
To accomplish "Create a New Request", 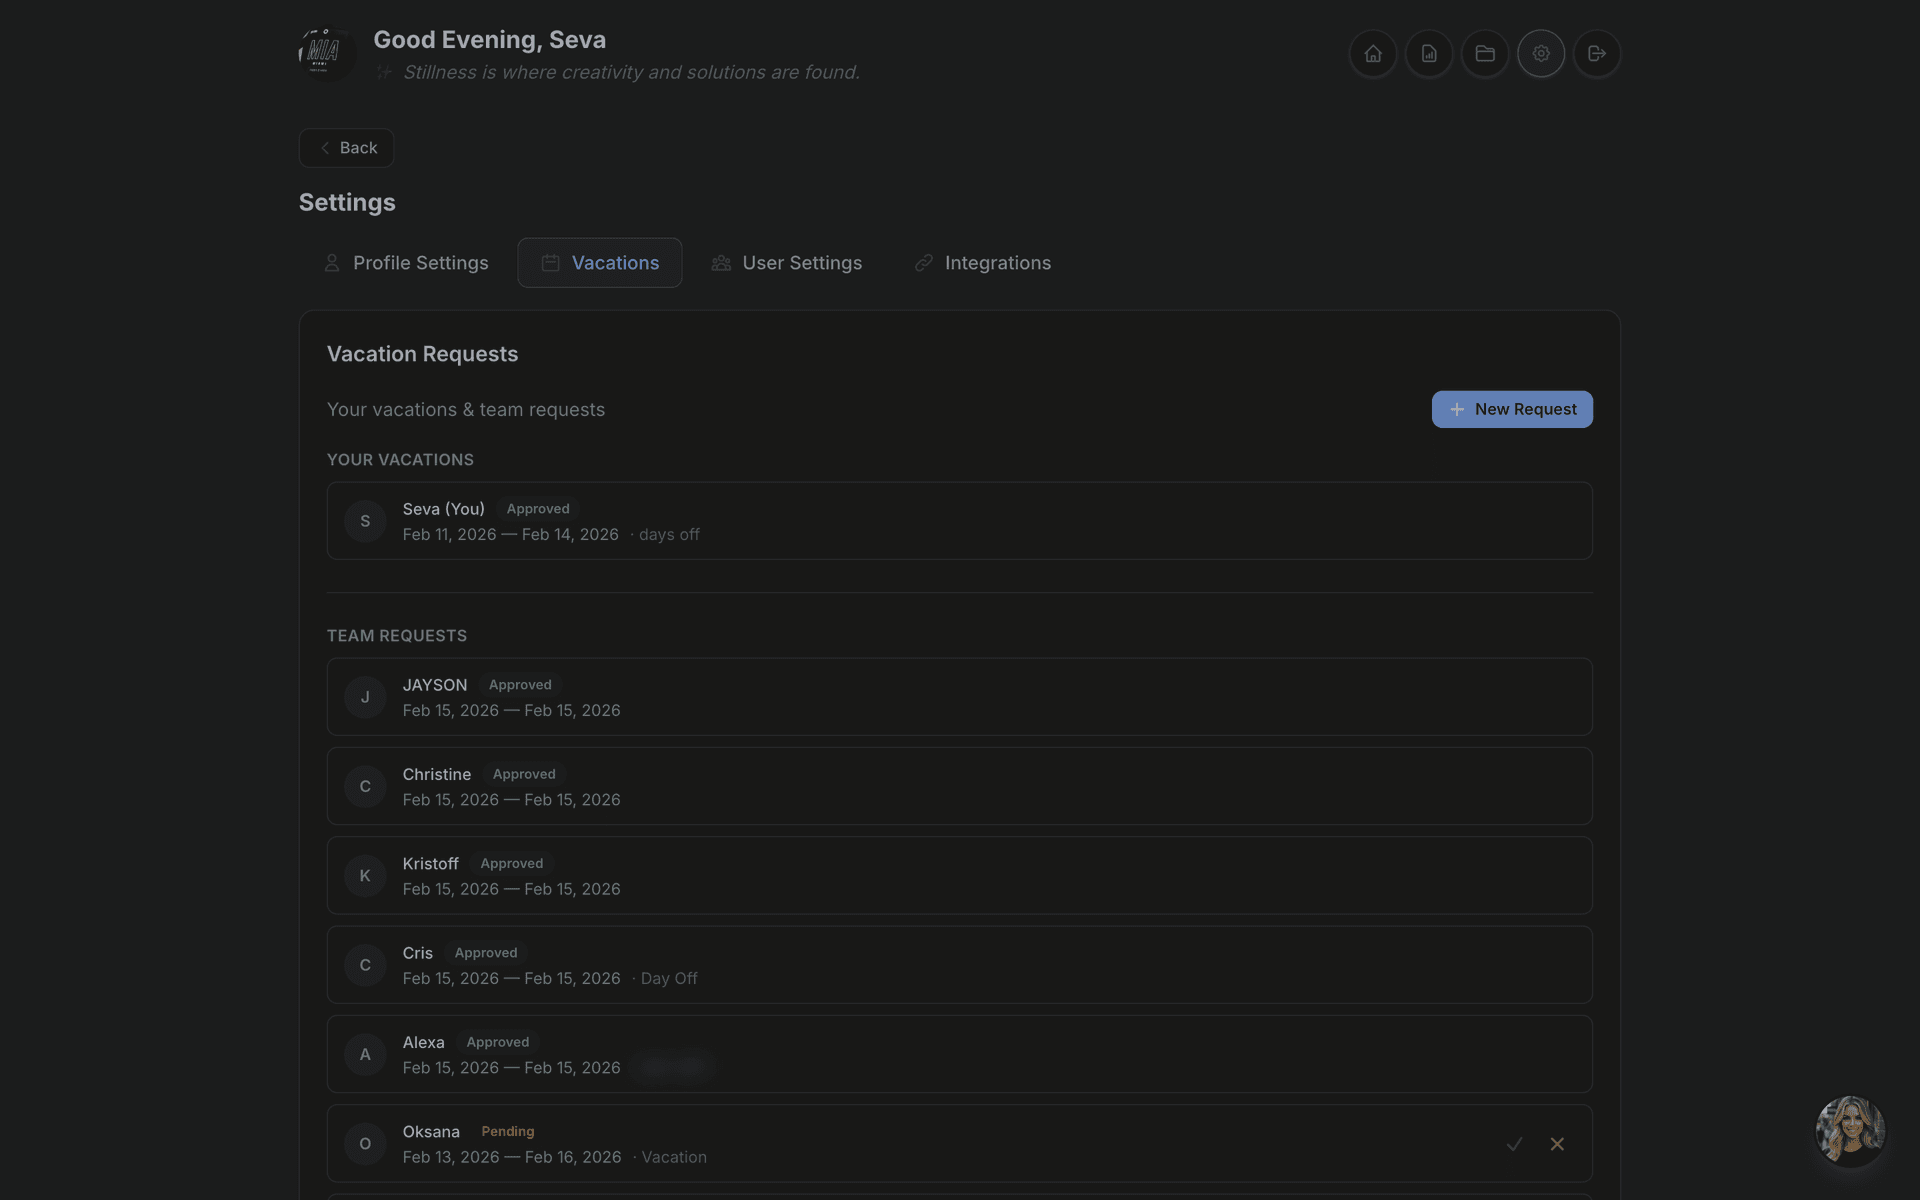I will point(1511,409).
